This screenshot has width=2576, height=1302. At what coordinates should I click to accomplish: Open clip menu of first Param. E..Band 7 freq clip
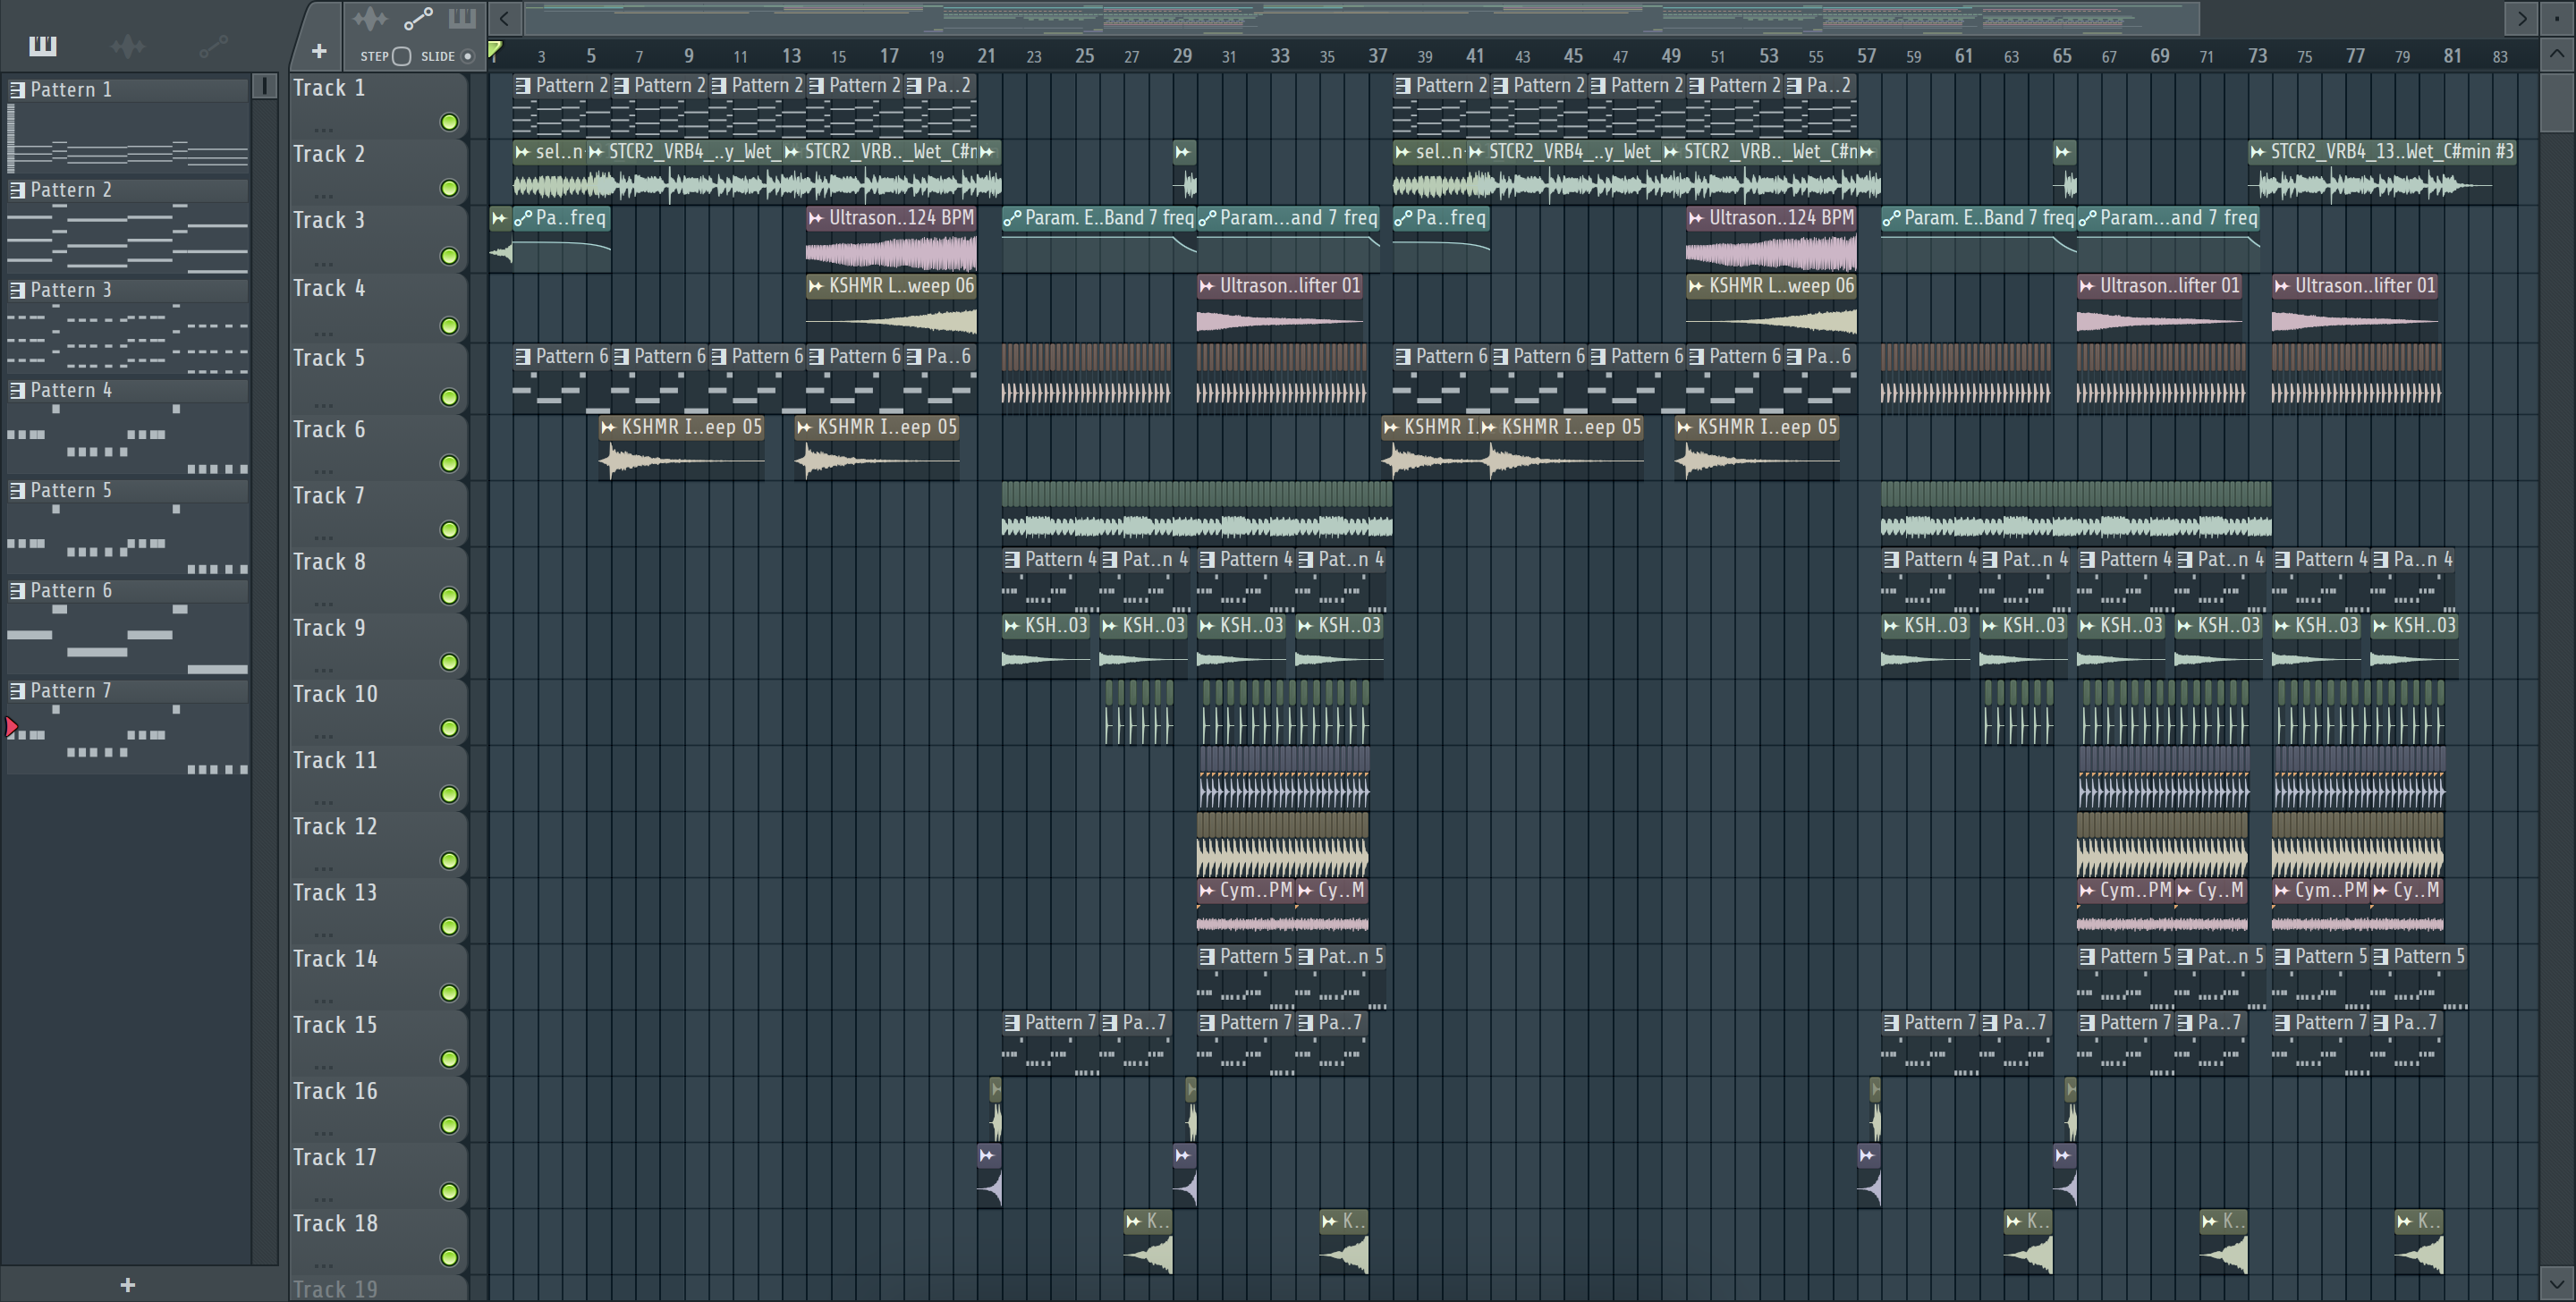(1012, 218)
